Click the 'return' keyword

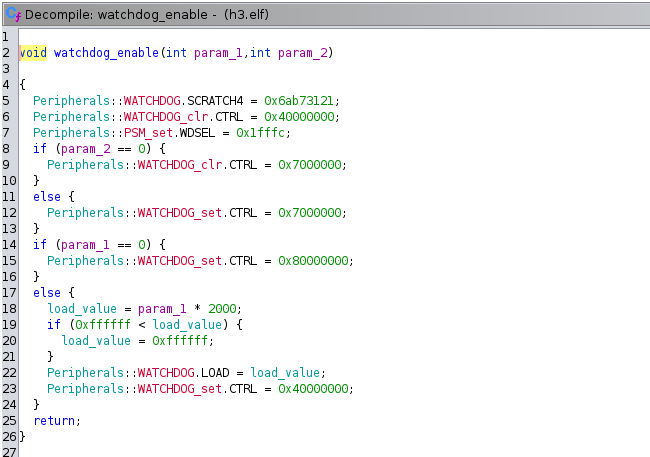point(54,421)
